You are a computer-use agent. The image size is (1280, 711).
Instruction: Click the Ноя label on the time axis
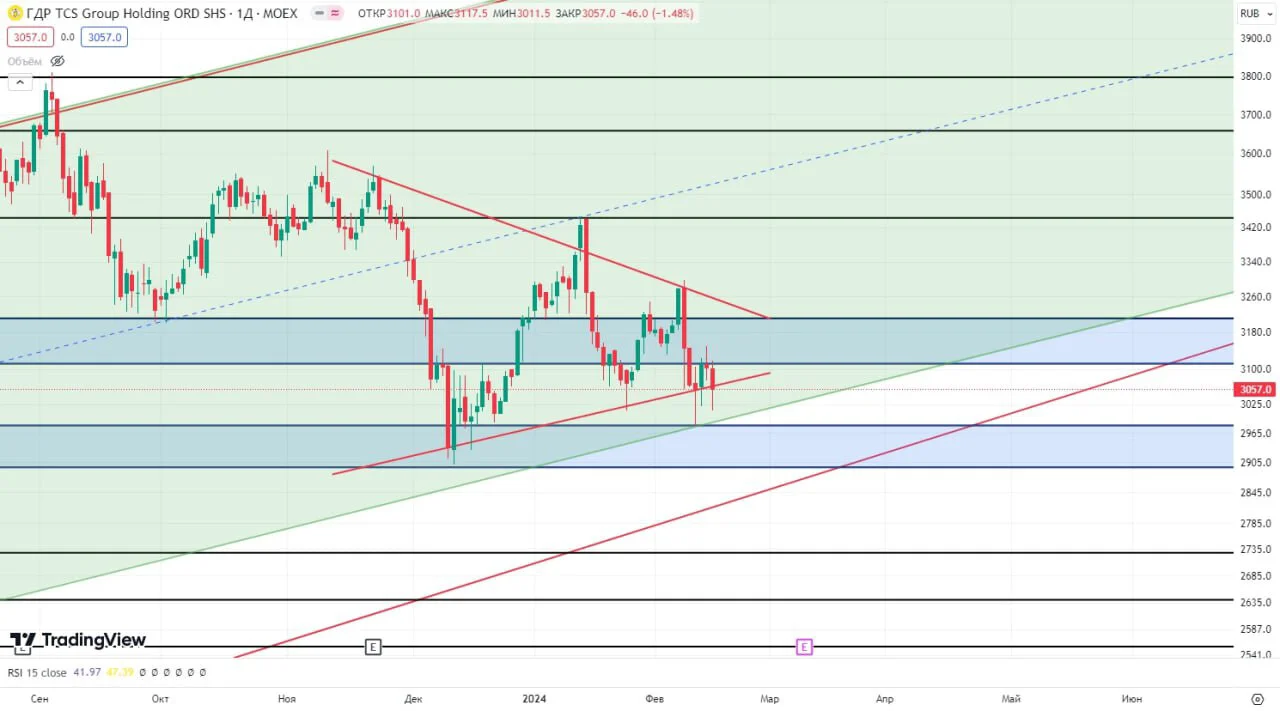(287, 698)
